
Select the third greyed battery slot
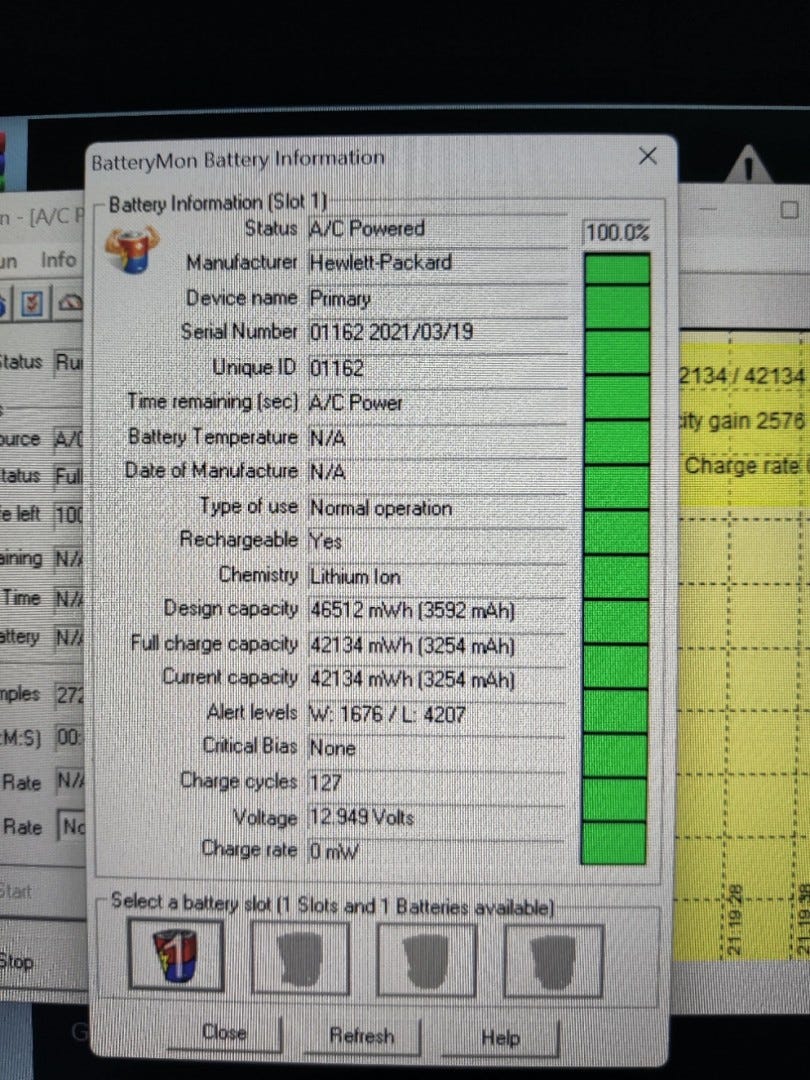tap(426, 961)
